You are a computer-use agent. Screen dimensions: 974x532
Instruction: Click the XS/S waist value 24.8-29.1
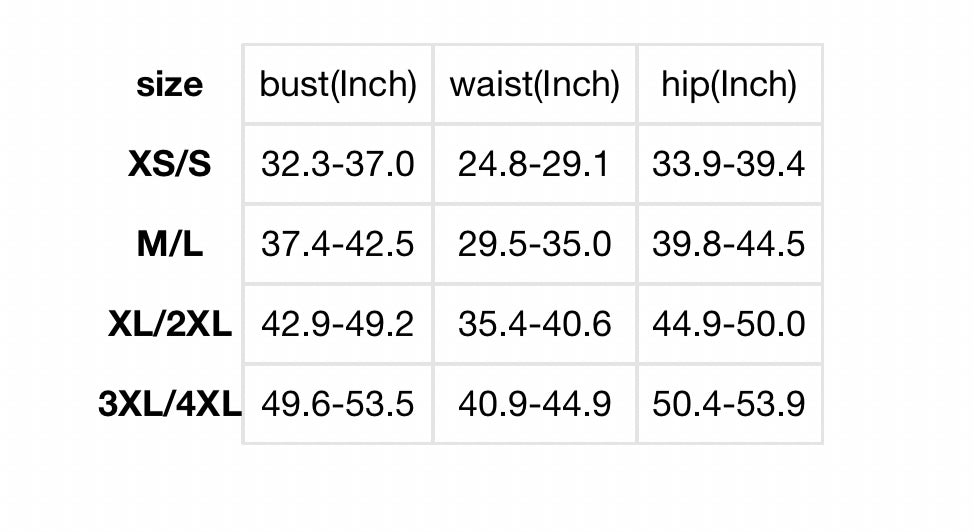(x=534, y=164)
